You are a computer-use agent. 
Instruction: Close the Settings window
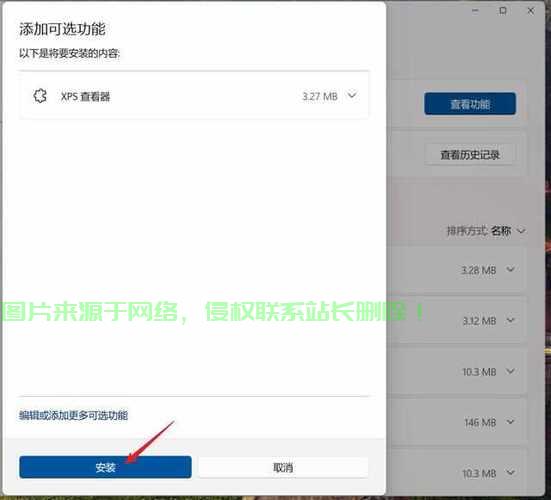(531, 11)
